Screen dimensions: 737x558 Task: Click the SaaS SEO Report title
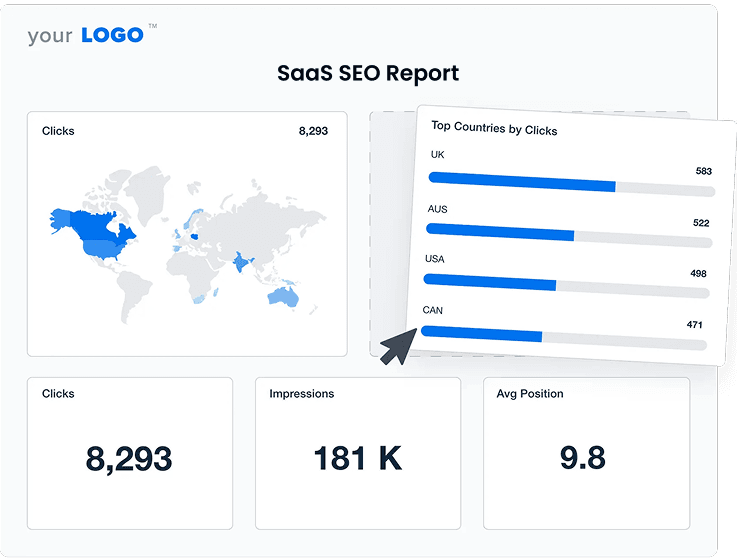(x=368, y=73)
